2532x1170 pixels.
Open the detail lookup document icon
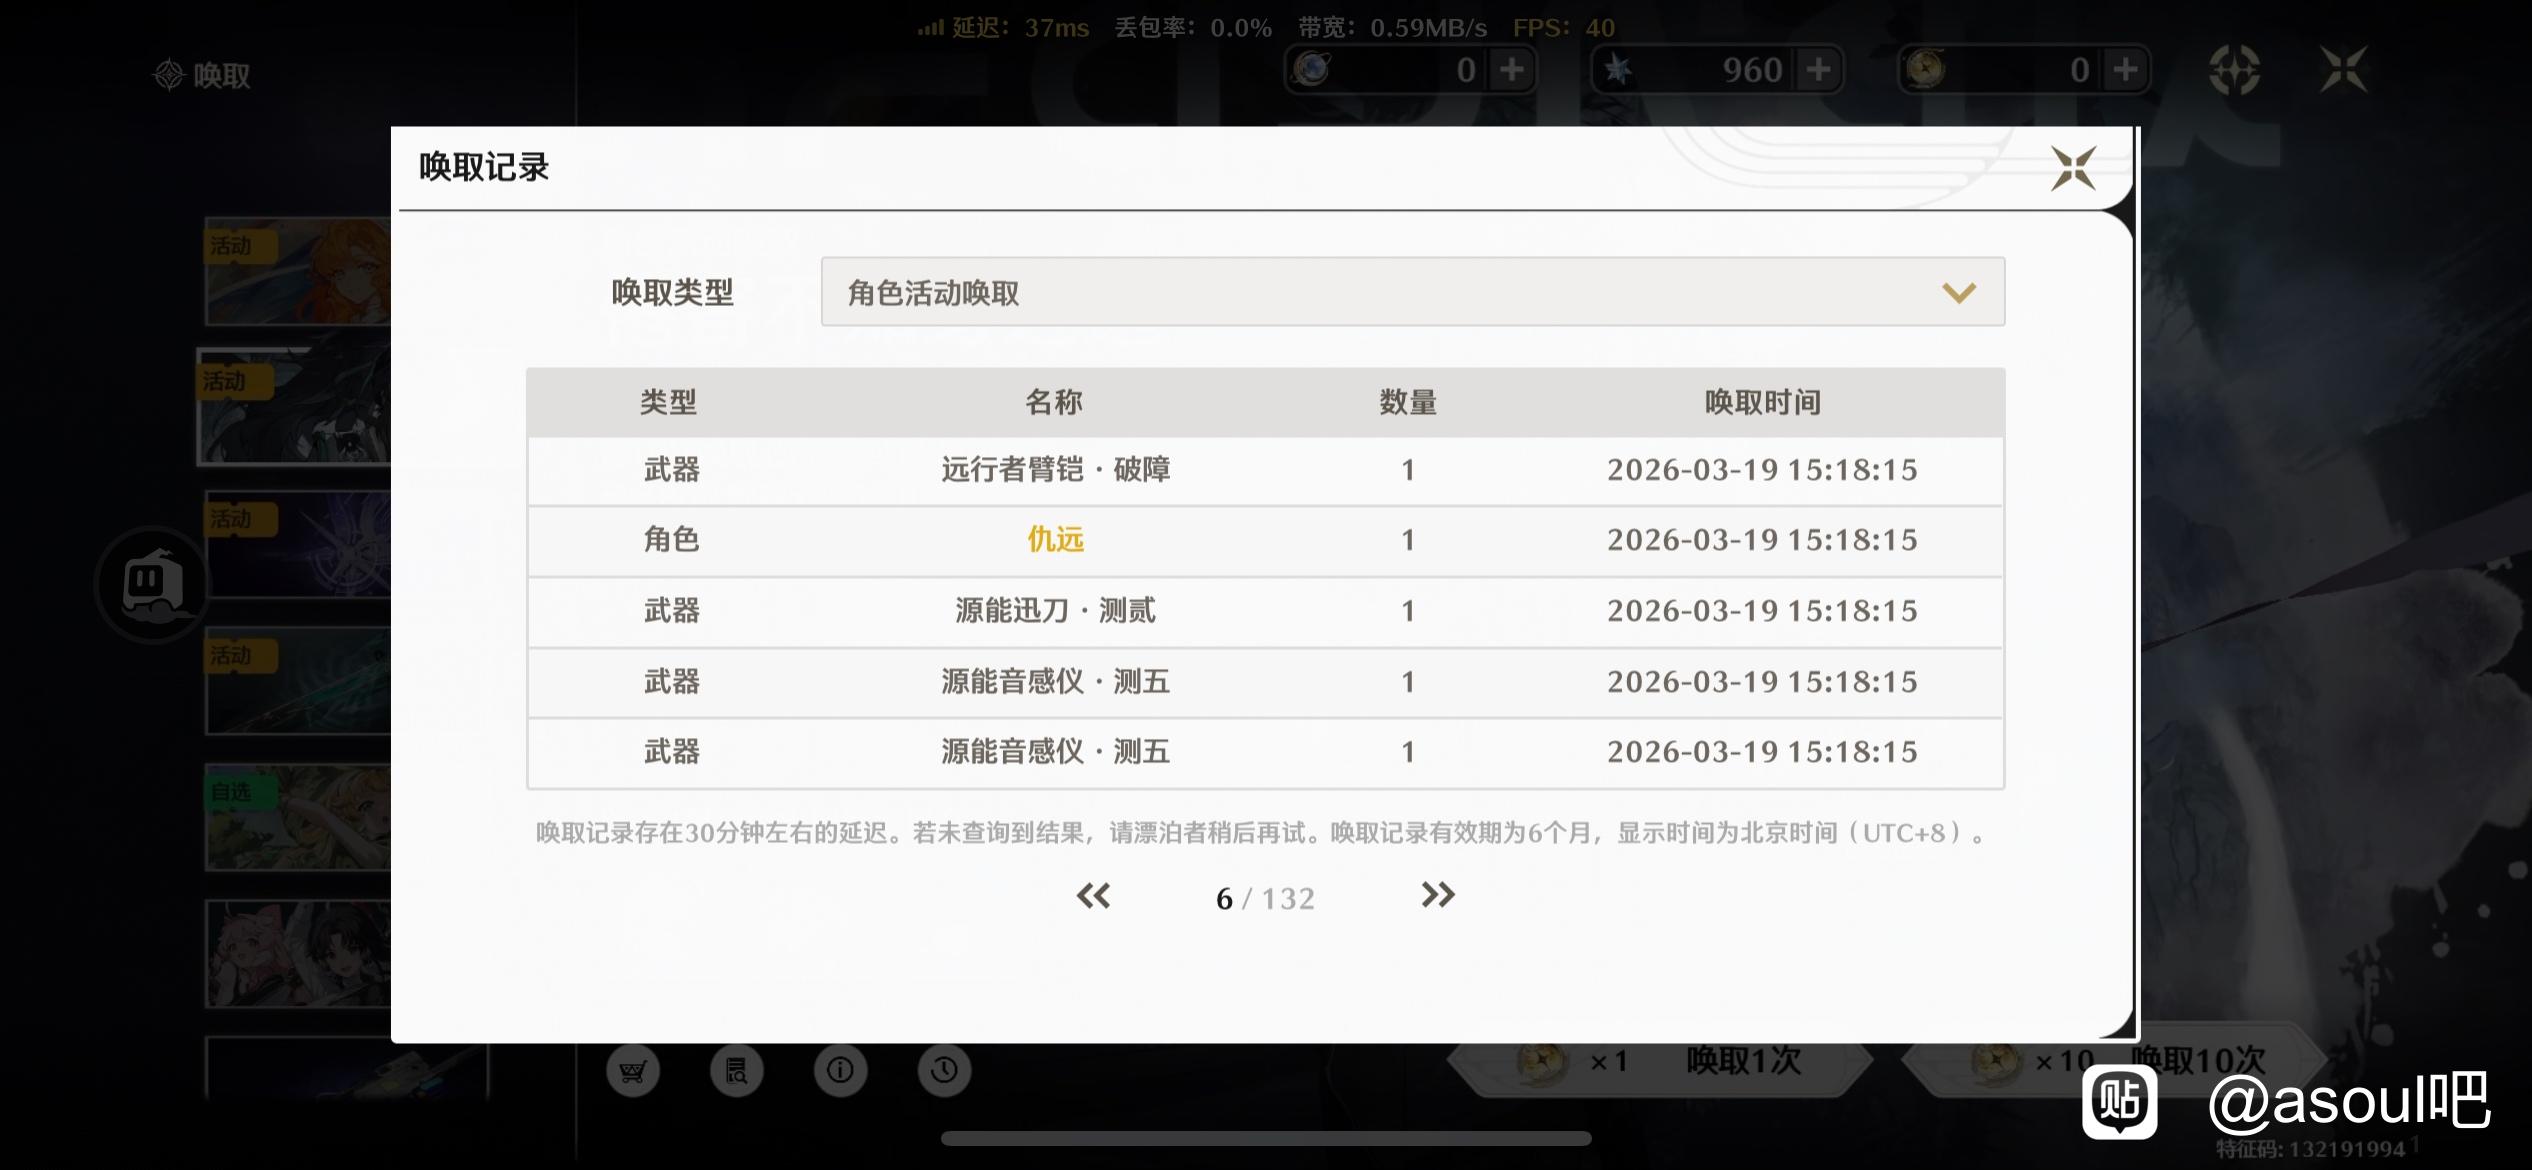(x=736, y=1071)
